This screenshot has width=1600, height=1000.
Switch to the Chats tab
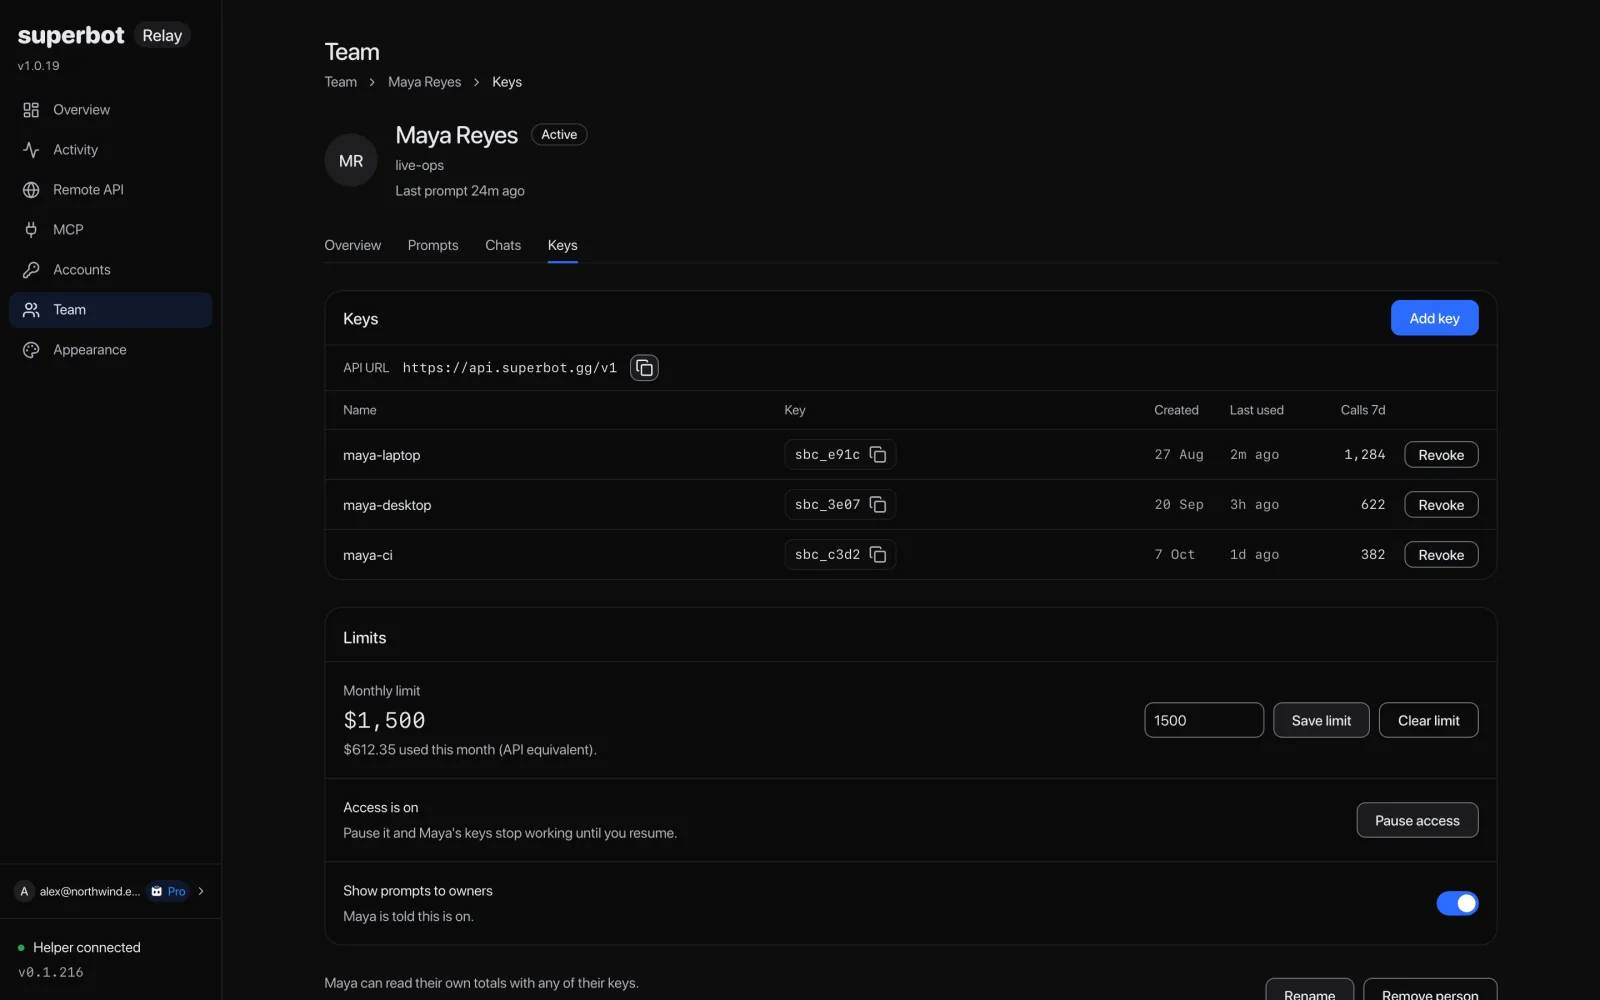(503, 245)
